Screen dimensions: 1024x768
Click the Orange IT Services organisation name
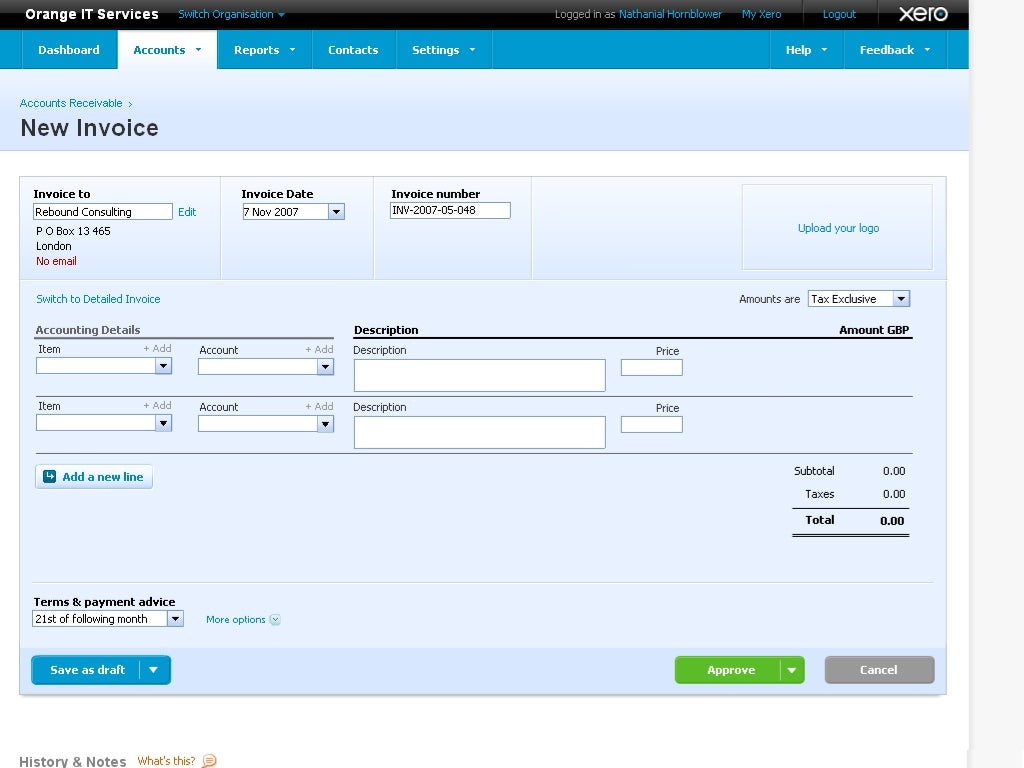pyautogui.click(x=91, y=14)
